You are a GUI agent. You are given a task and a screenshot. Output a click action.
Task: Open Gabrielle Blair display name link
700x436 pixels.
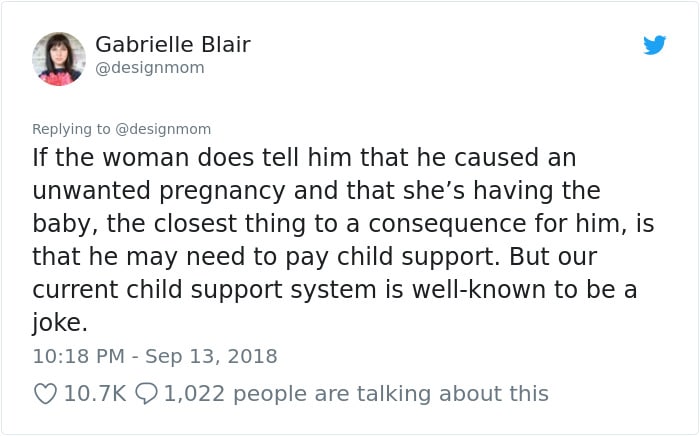coord(173,44)
